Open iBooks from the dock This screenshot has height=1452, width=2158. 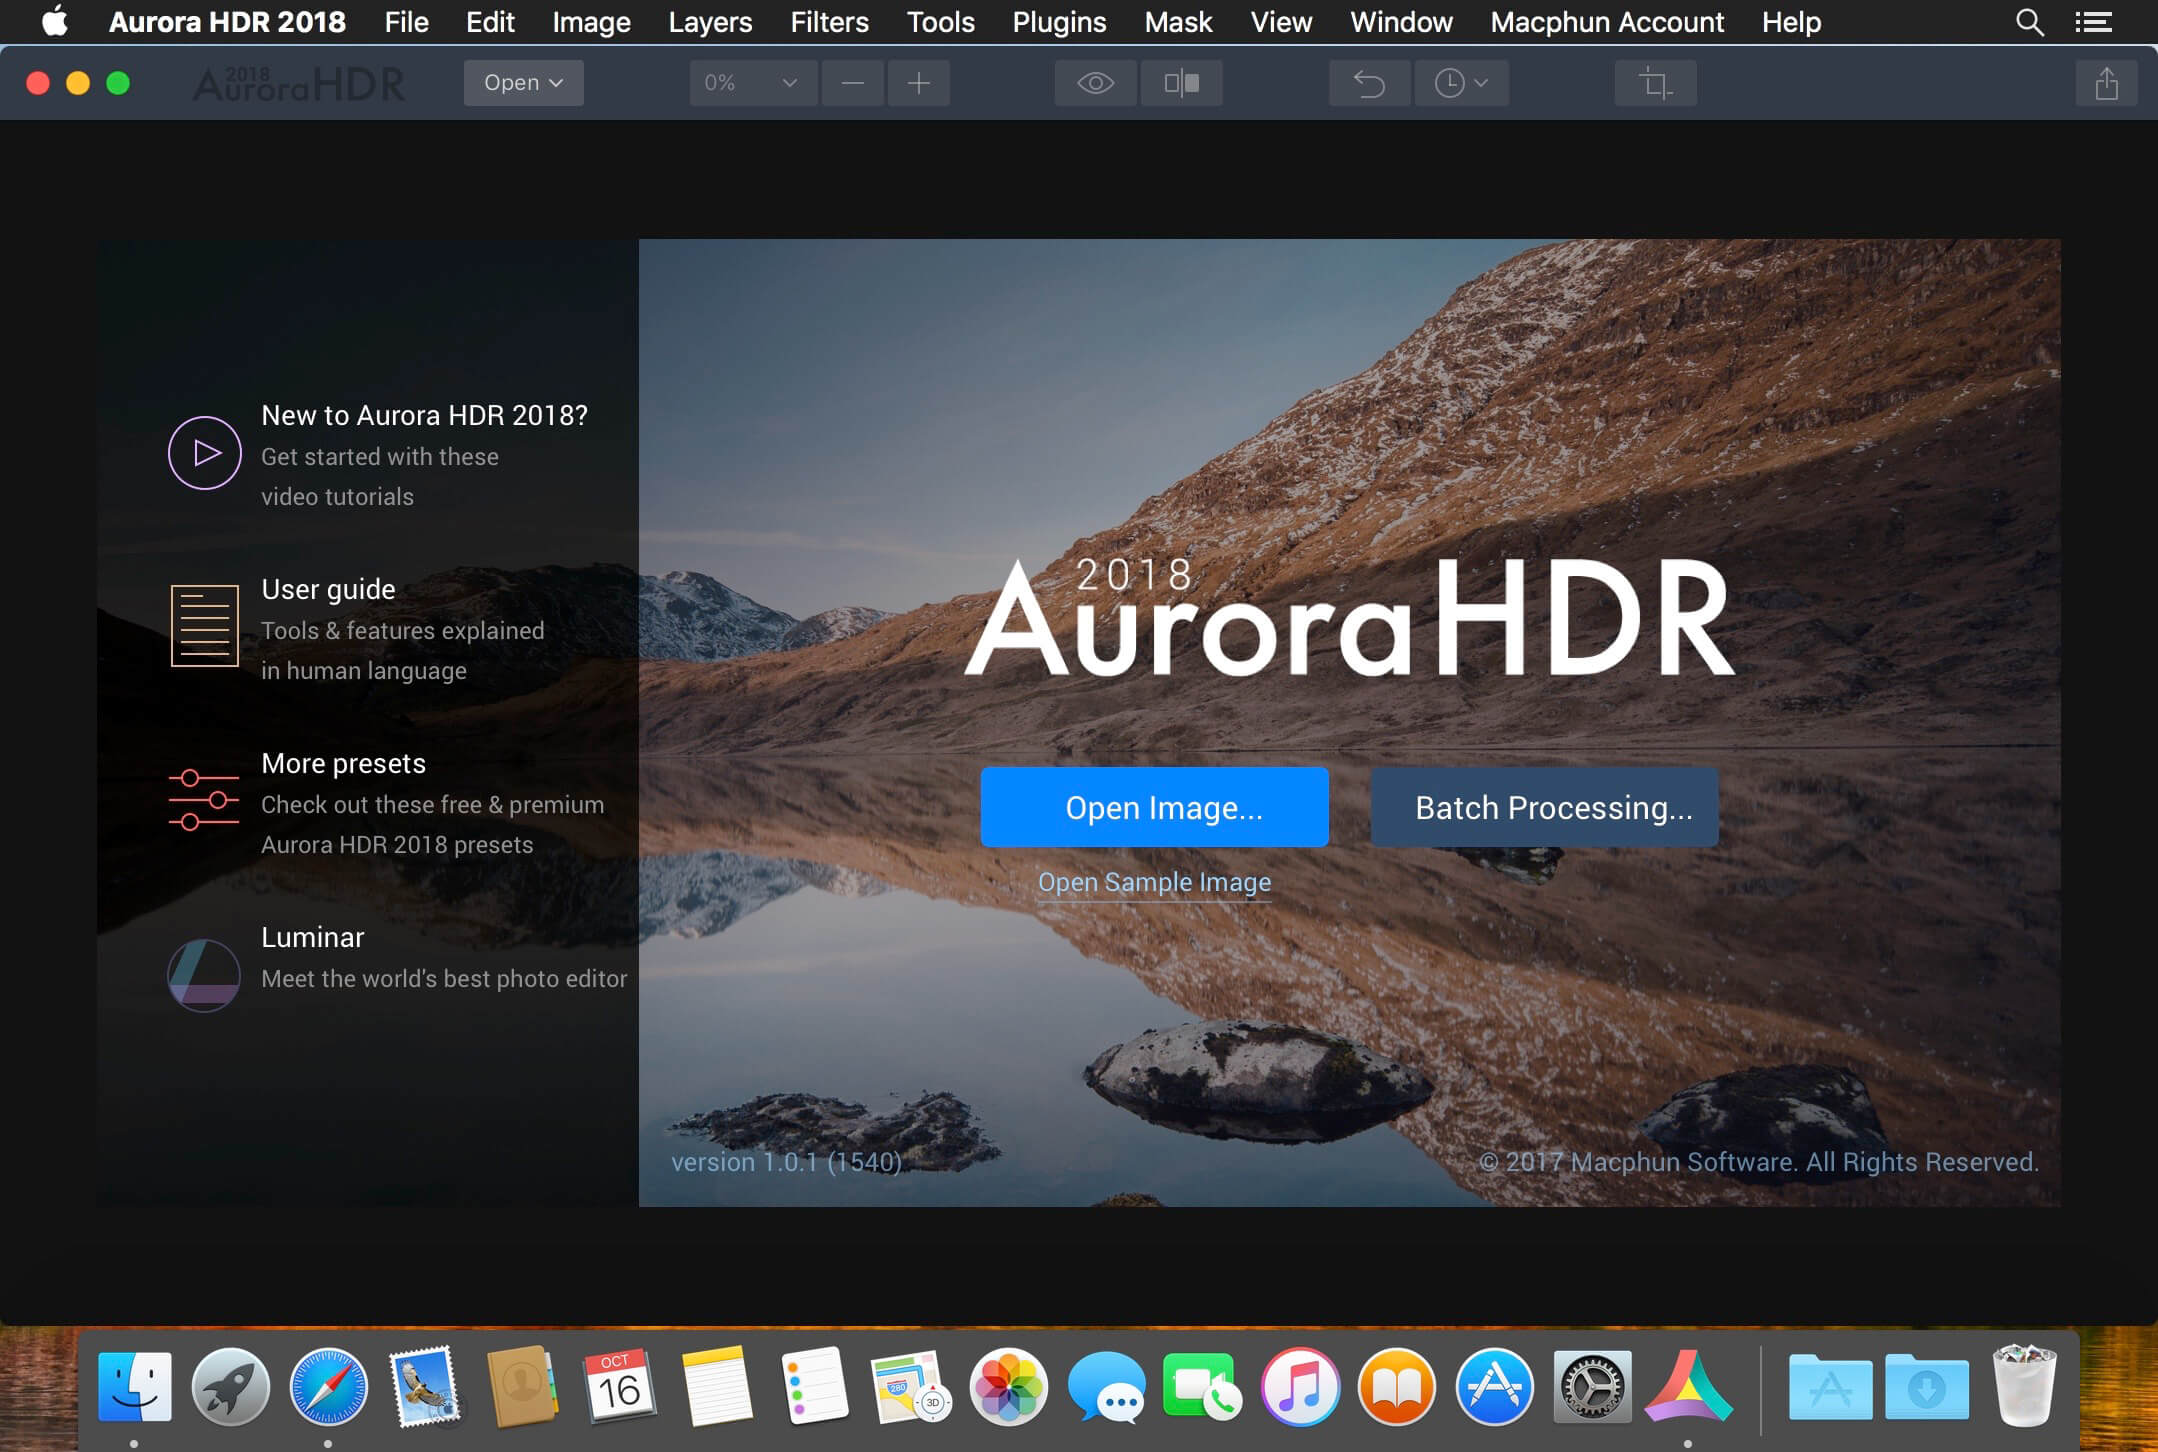point(1396,1387)
